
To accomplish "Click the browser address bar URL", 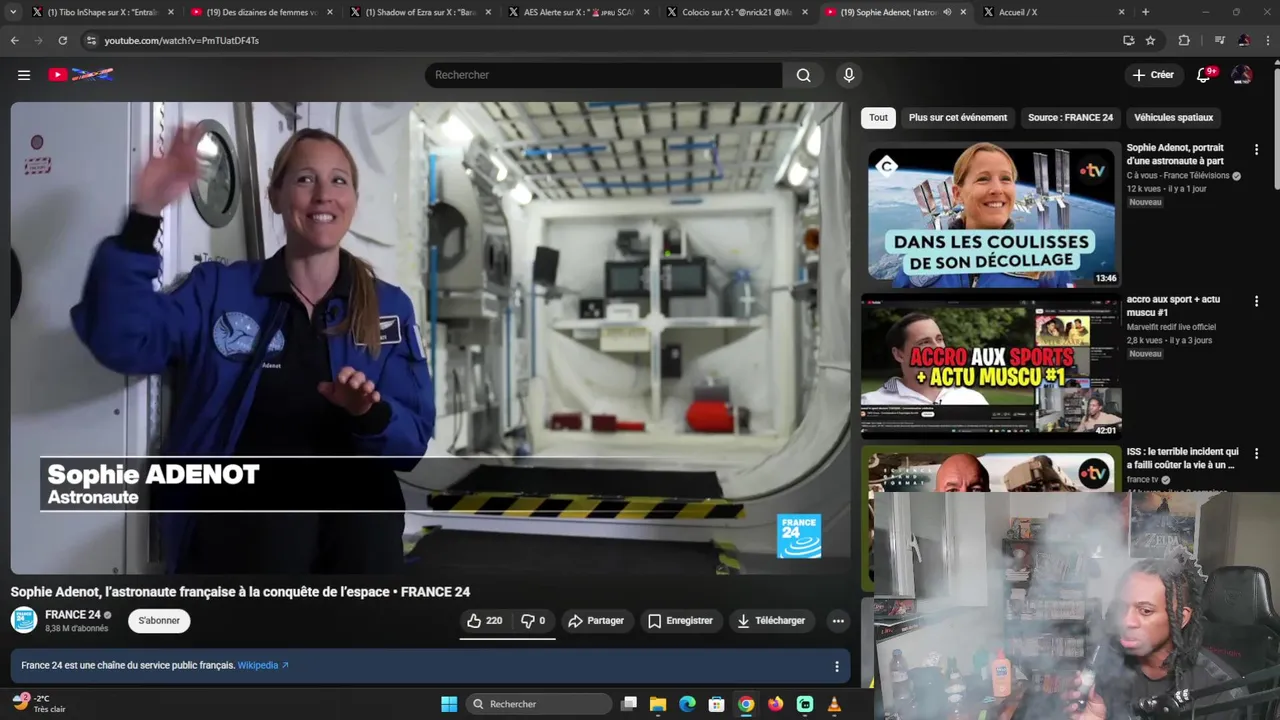I will pyautogui.click(x=182, y=41).
